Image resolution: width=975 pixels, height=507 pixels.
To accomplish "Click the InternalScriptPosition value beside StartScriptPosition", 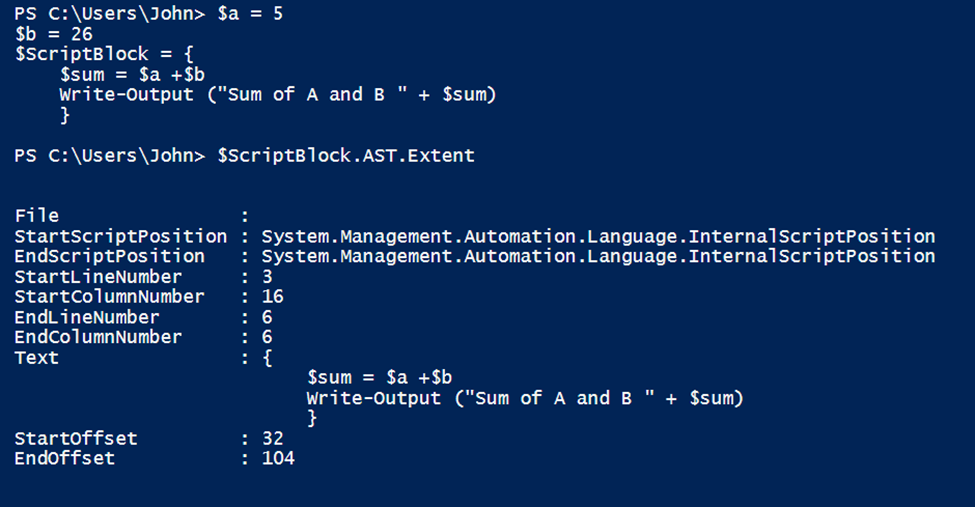I will point(598,236).
